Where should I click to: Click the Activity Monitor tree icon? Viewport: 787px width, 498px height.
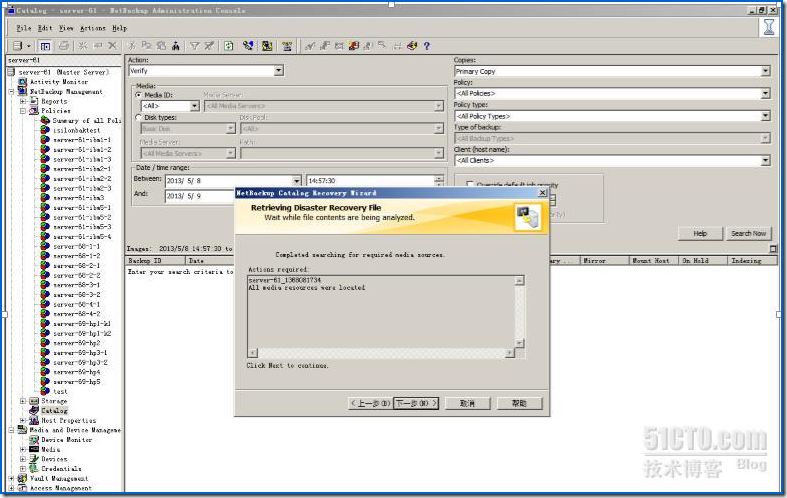(x=23, y=82)
